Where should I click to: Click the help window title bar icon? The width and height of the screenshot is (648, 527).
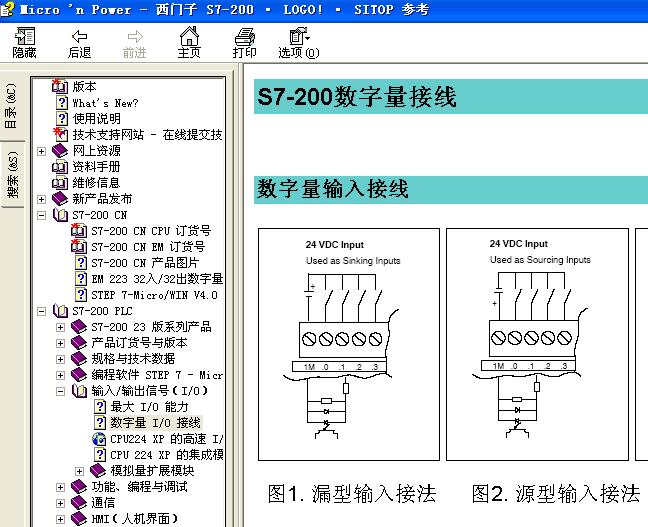pyautogui.click(x=7, y=9)
